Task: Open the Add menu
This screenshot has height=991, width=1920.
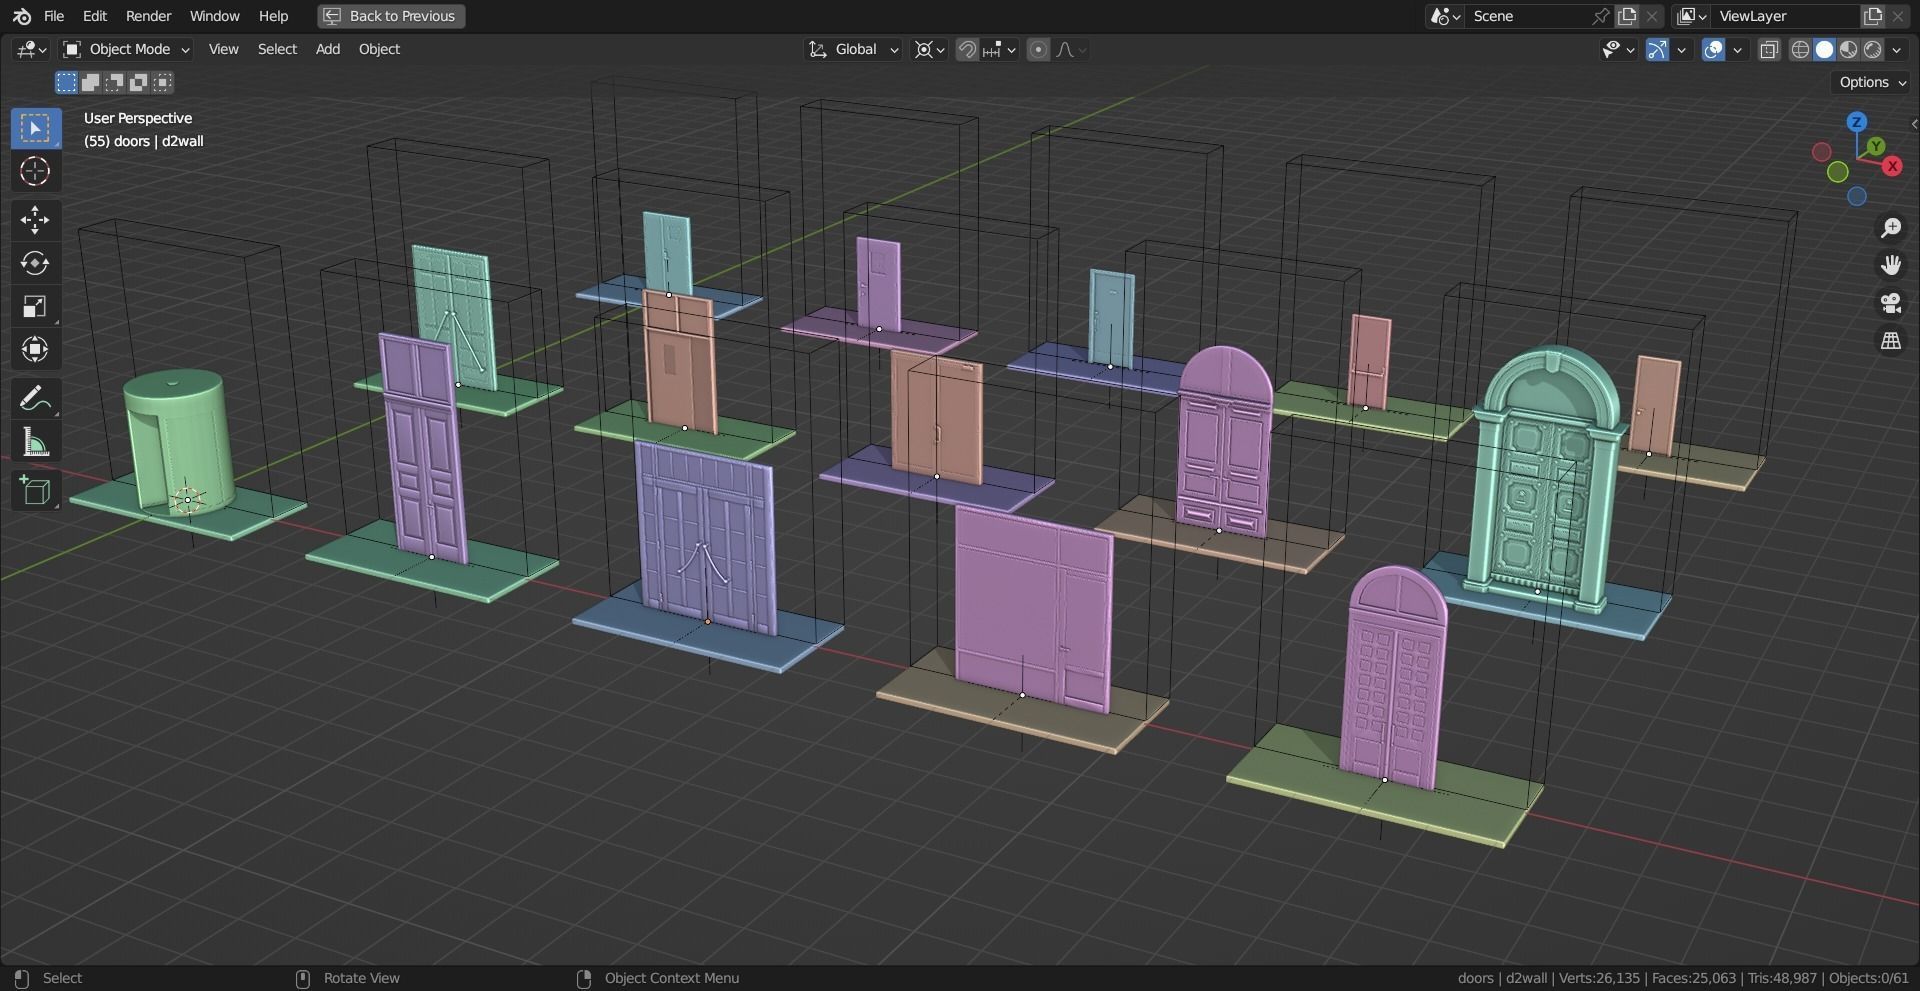Action: click(x=328, y=49)
